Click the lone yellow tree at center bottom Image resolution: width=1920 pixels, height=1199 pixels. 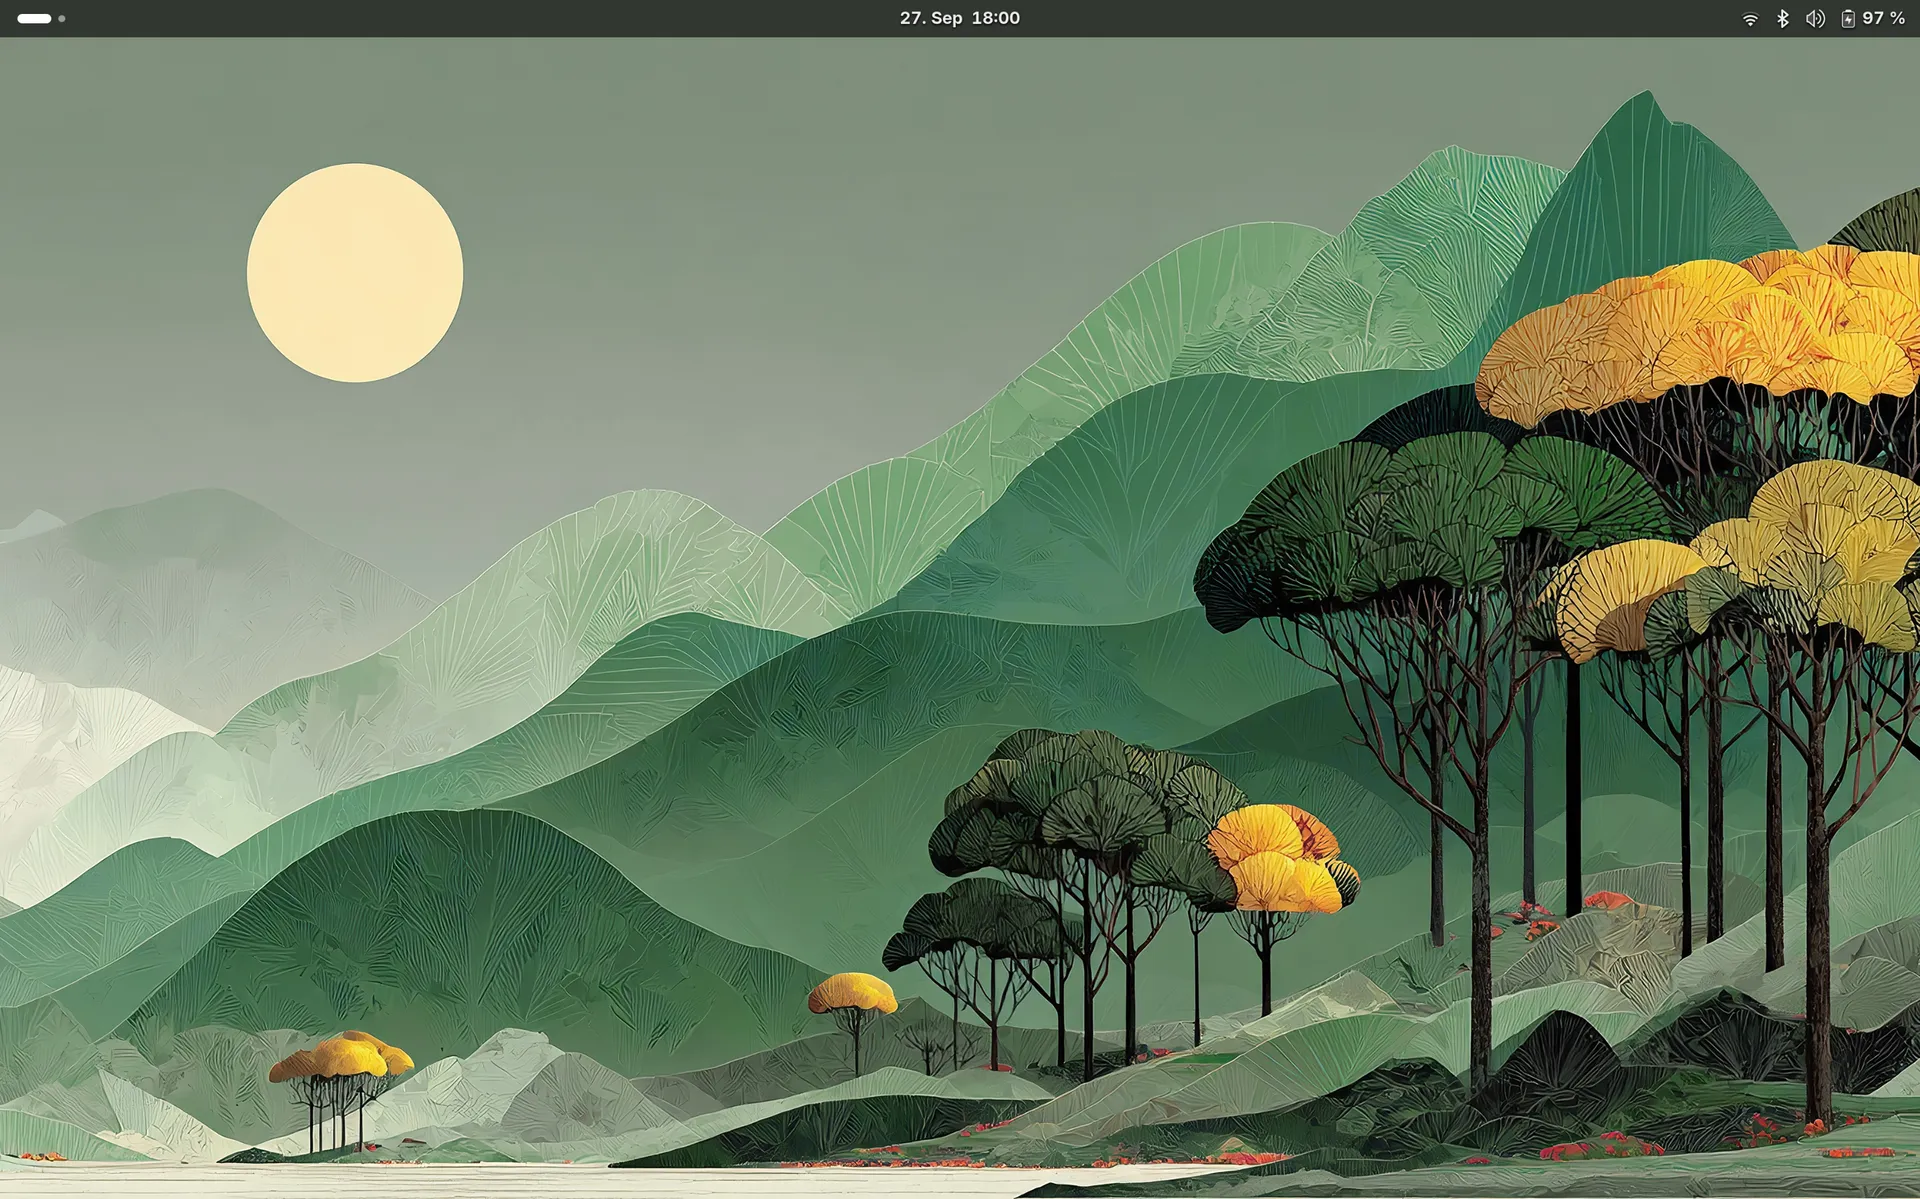(x=853, y=993)
